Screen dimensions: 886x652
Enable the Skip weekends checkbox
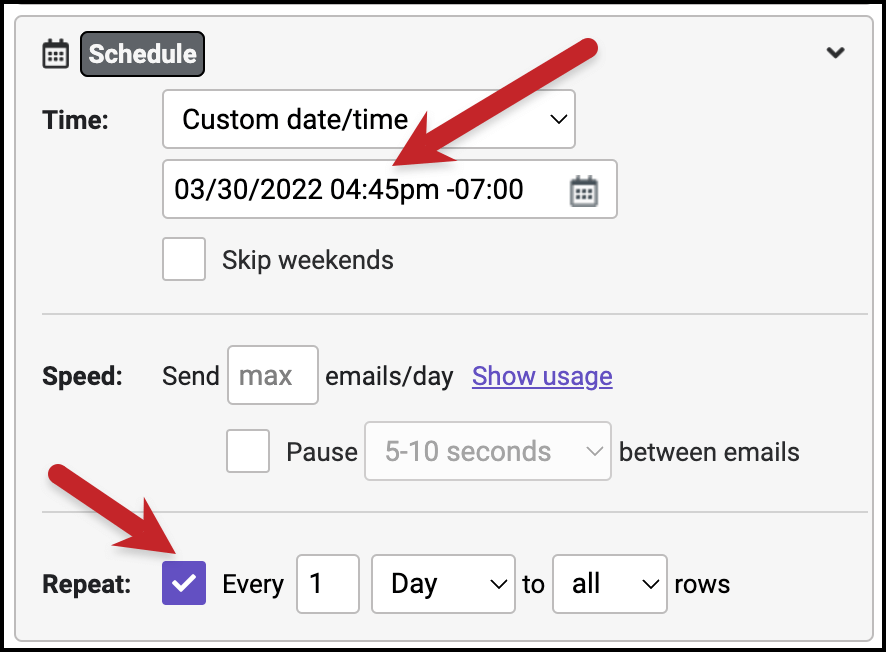pos(184,259)
